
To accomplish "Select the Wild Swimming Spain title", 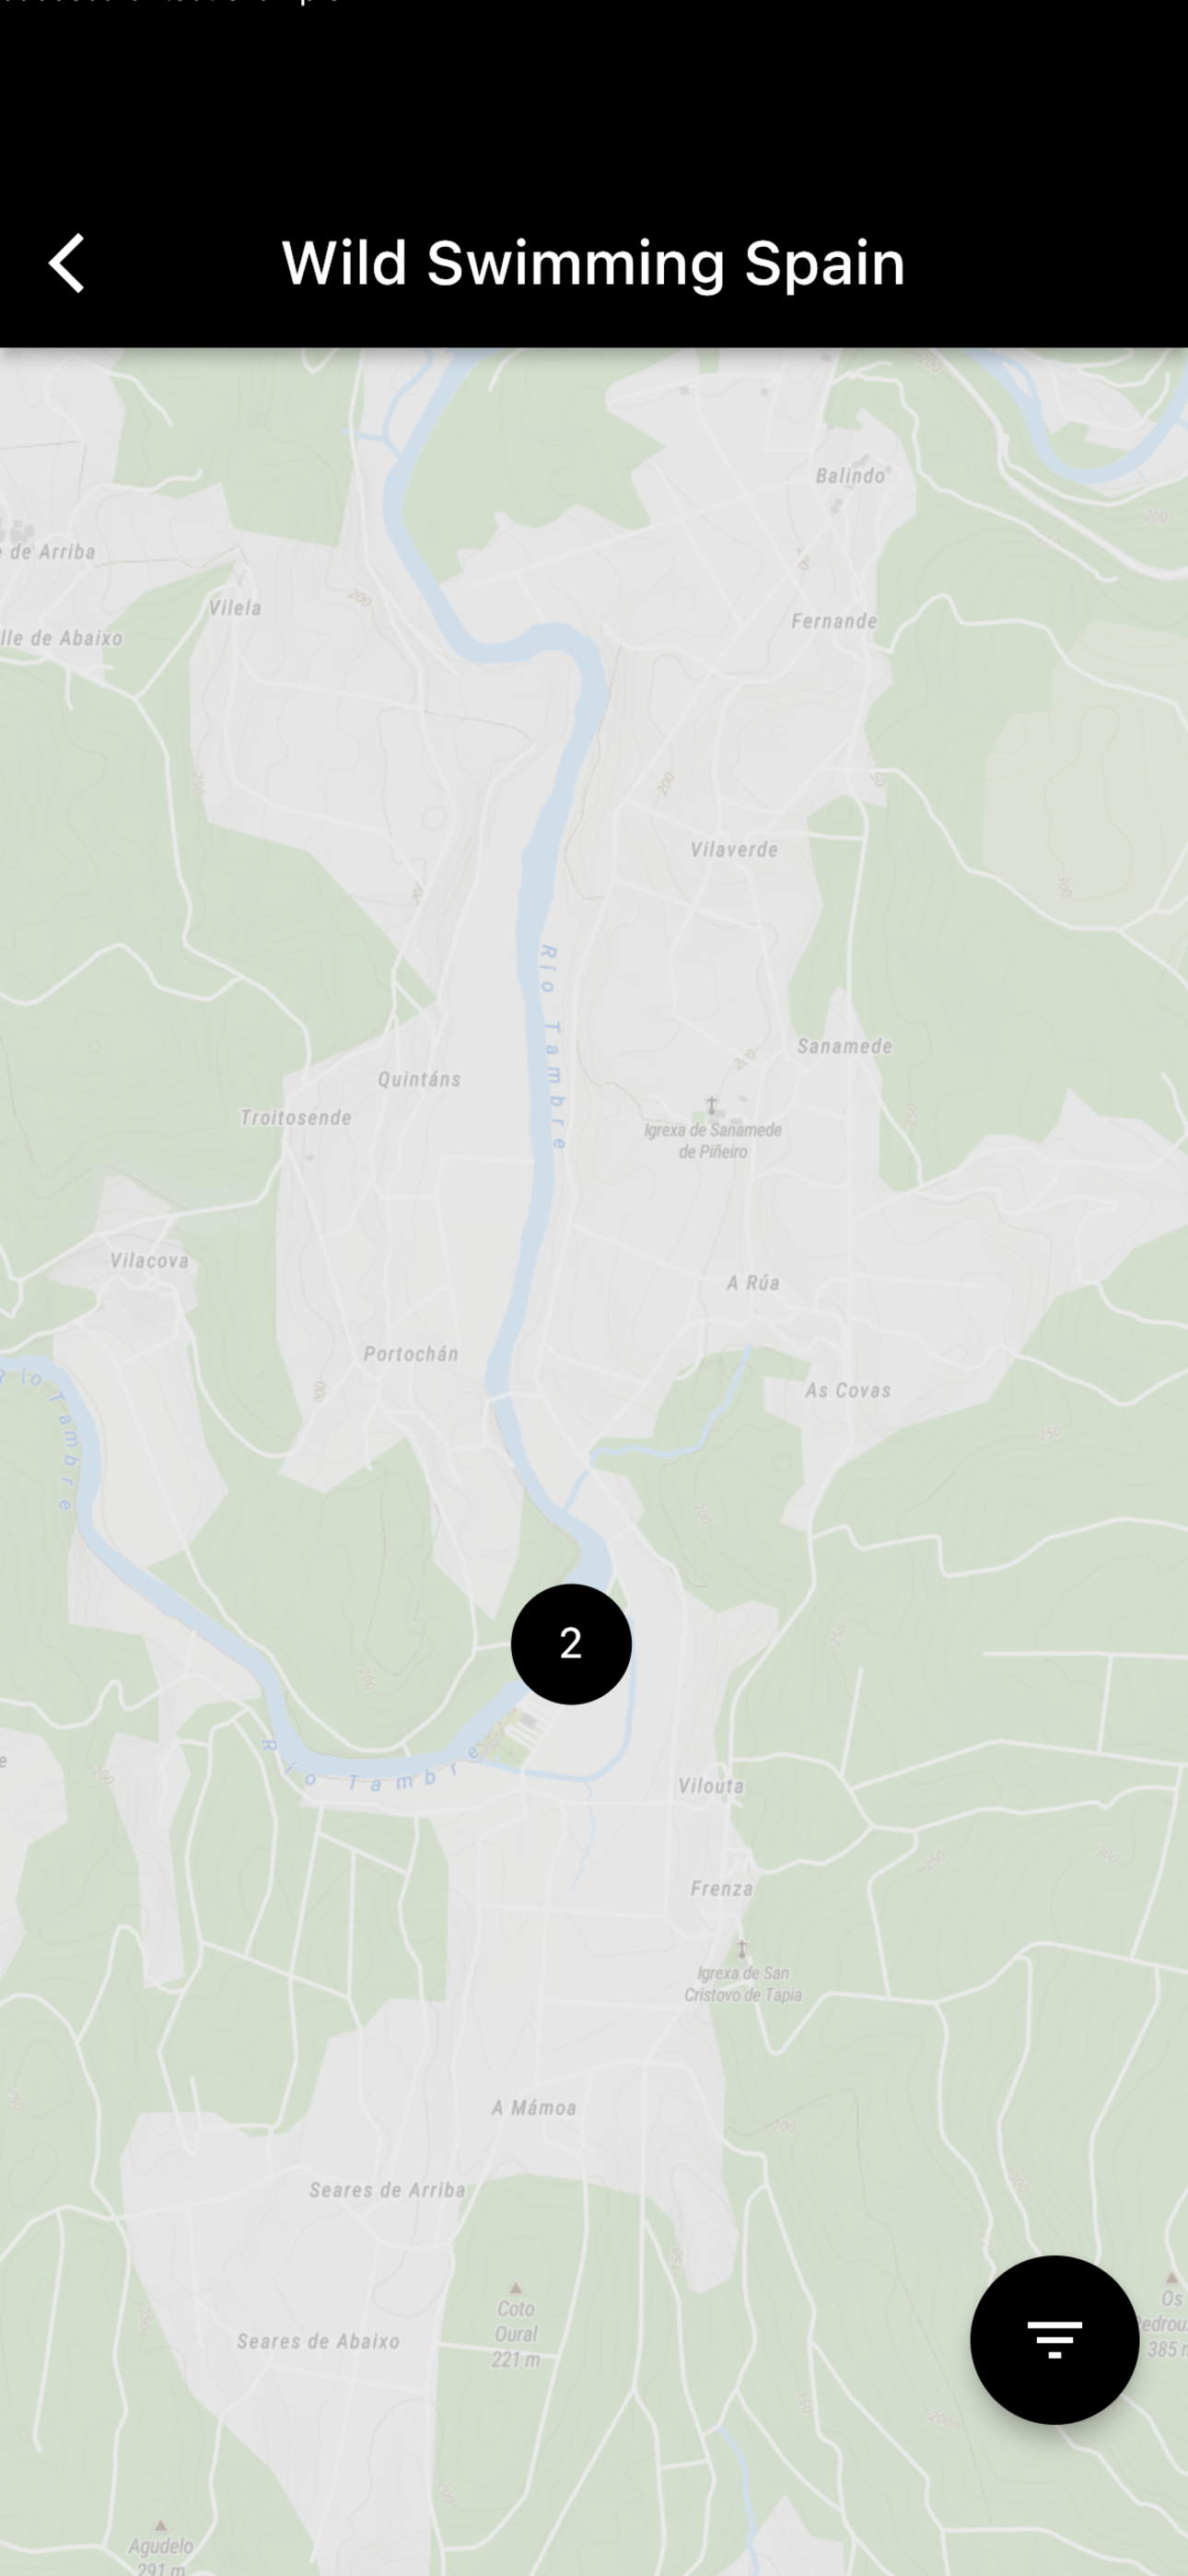I will coord(593,263).
